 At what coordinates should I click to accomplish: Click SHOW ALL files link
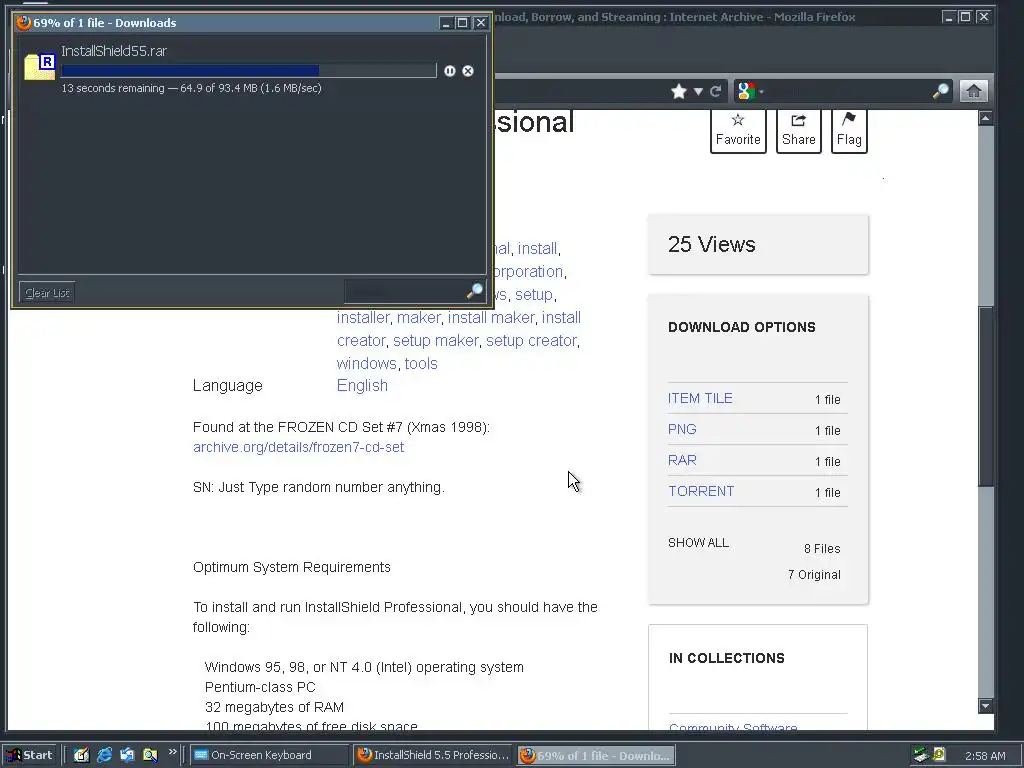click(698, 543)
